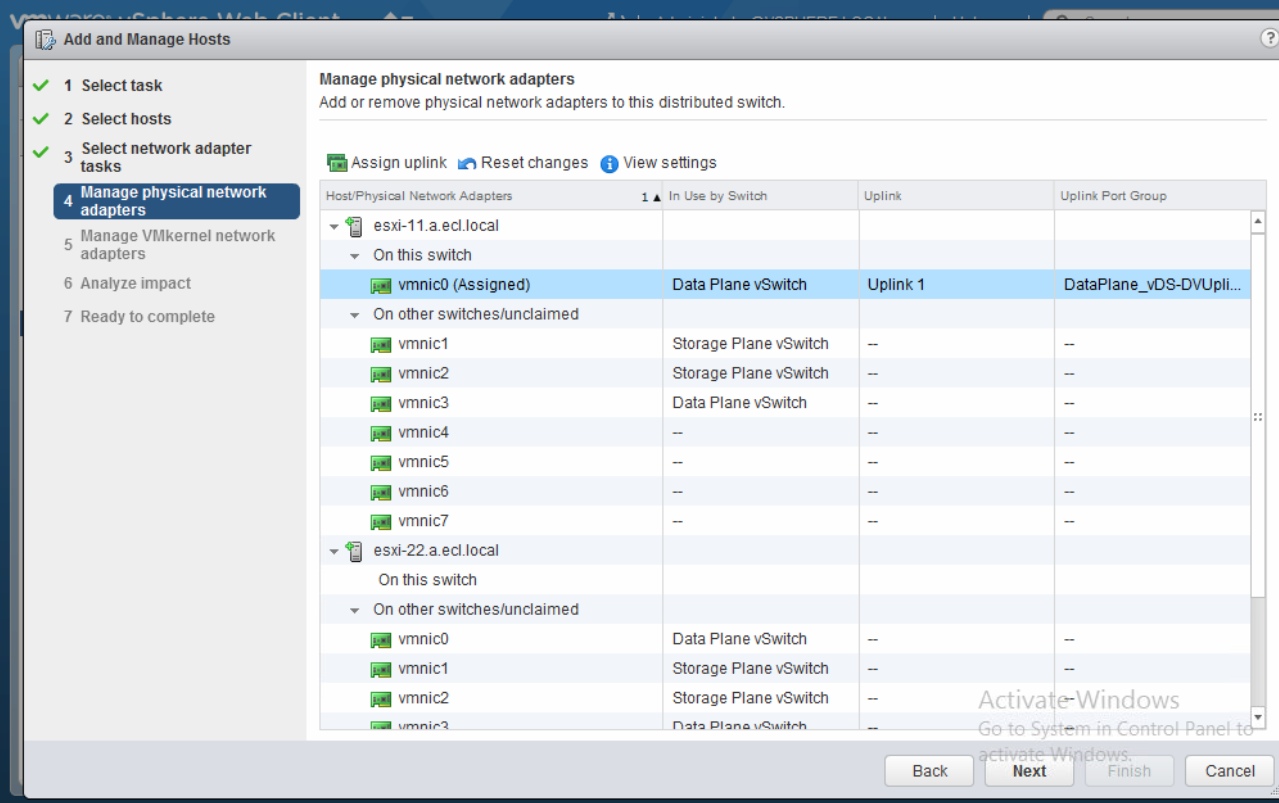
Task: Collapse 'On other switches/unclaimed' under esxi-22
Action: pyautogui.click(x=354, y=610)
